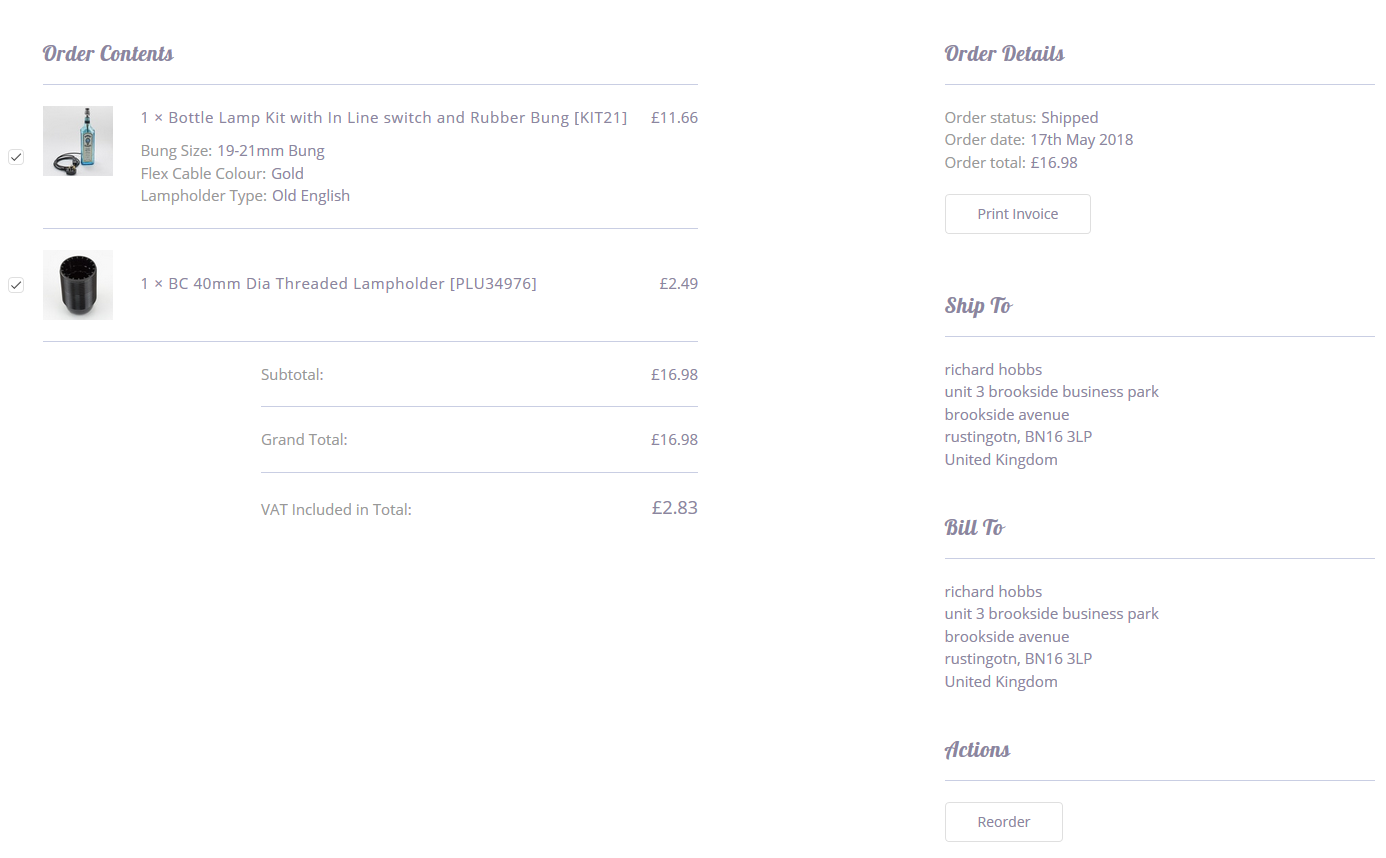Click the Order Contents heading
The height and width of the screenshot is (858, 1386).
pos(108,54)
